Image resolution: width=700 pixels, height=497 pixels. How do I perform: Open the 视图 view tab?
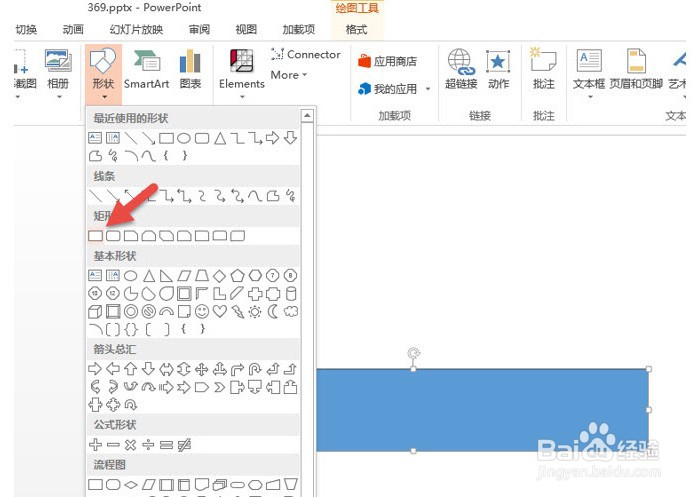pos(246,29)
